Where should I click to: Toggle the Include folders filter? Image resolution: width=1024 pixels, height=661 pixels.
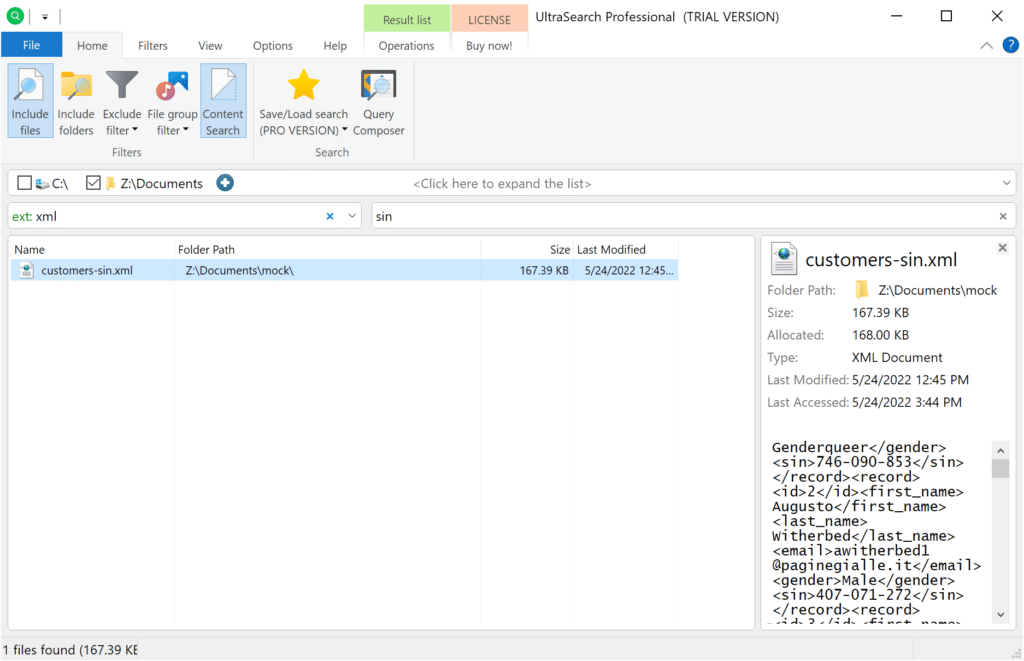tap(76, 101)
